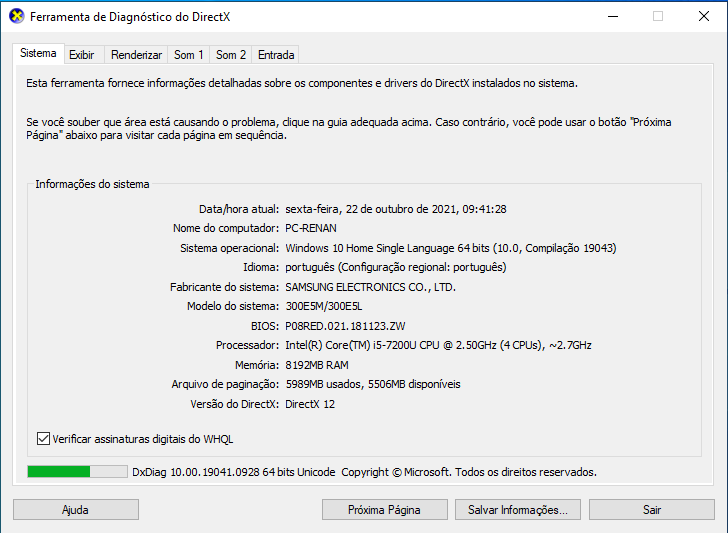This screenshot has height=533, width=728.
Task: Toggle the WHQL digital signatures checkbox
Action: pyautogui.click(x=43, y=438)
